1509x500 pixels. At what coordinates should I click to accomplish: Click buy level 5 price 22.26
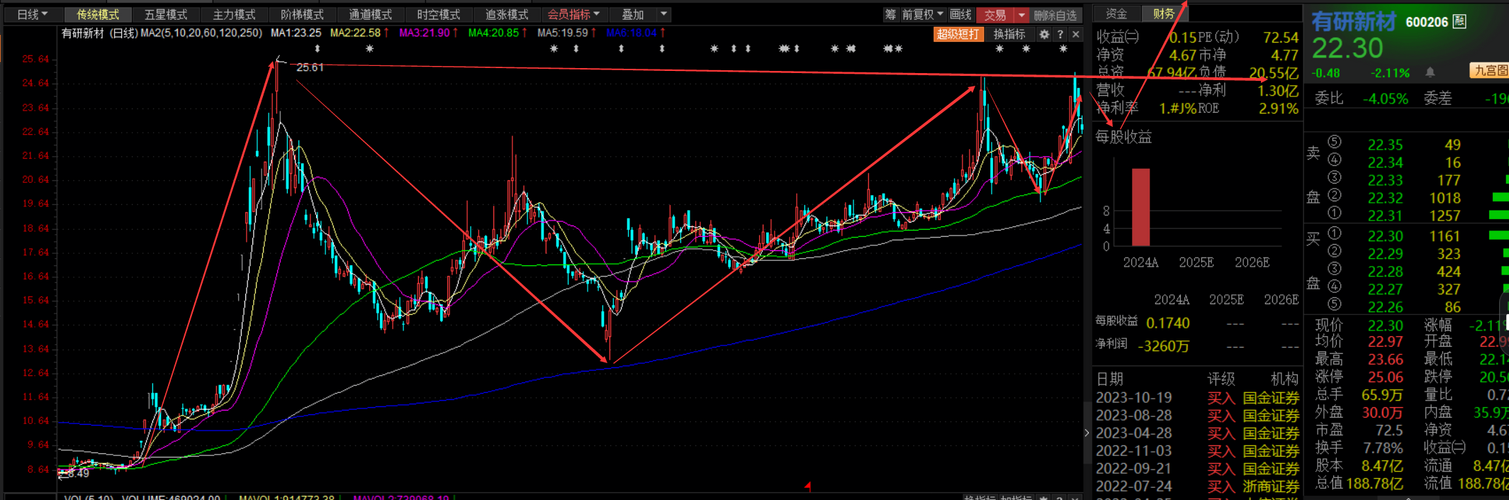pyautogui.click(x=1384, y=306)
